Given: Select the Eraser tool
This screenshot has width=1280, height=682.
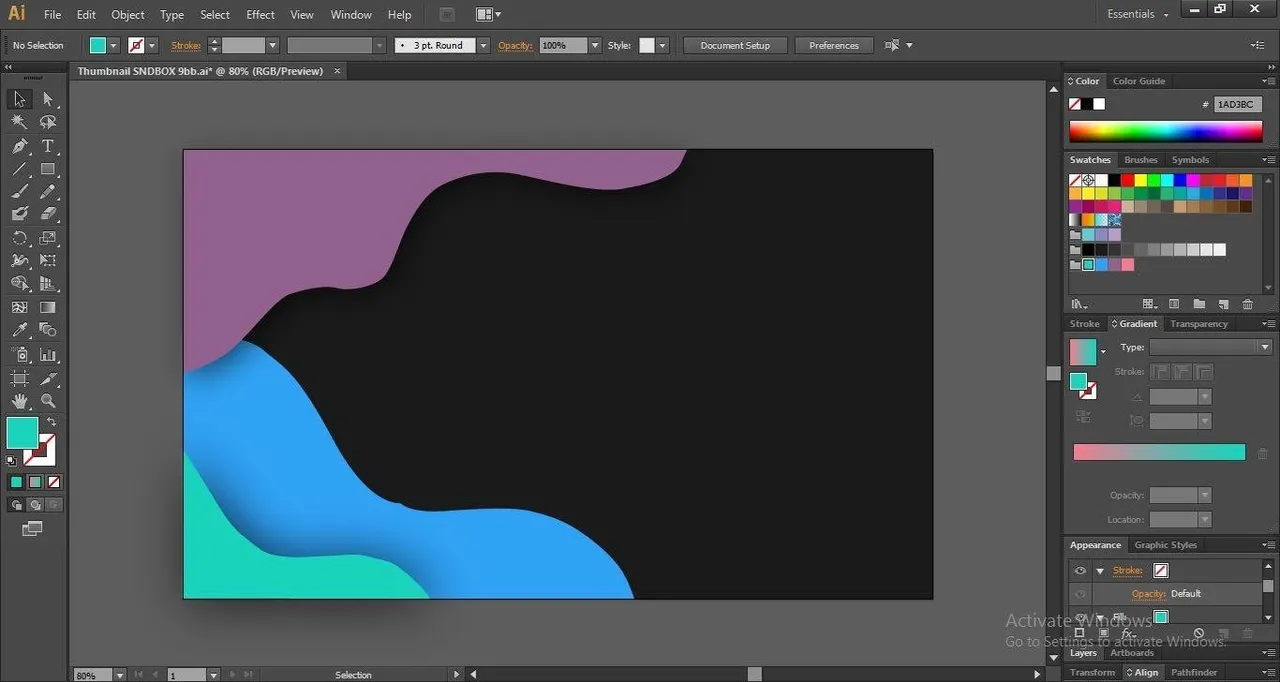Looking at the screenshot, I should coord(48,214).
